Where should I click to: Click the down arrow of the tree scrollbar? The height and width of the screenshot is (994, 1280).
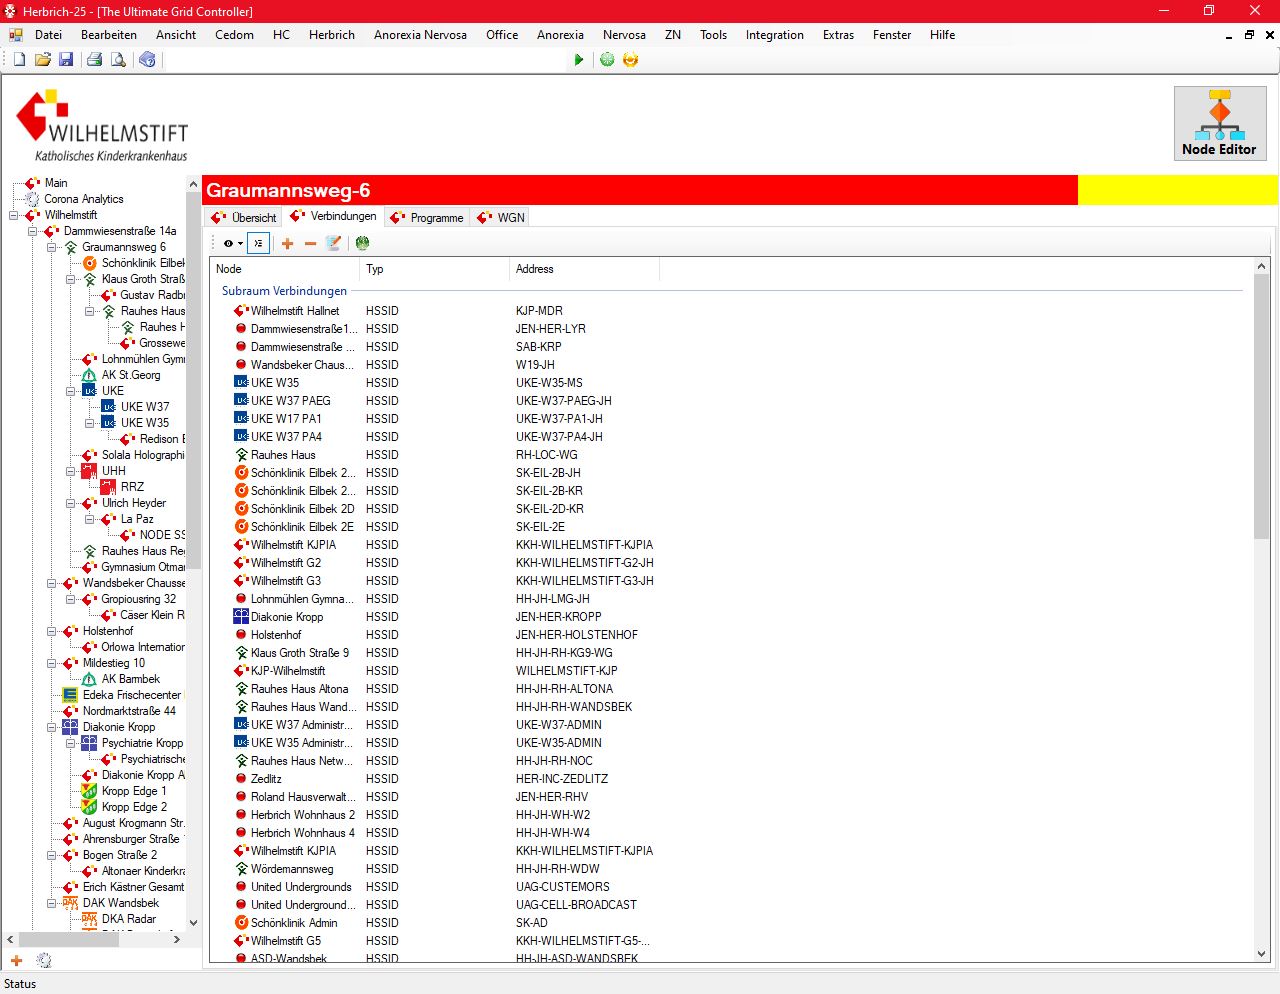tap(193, 923)
